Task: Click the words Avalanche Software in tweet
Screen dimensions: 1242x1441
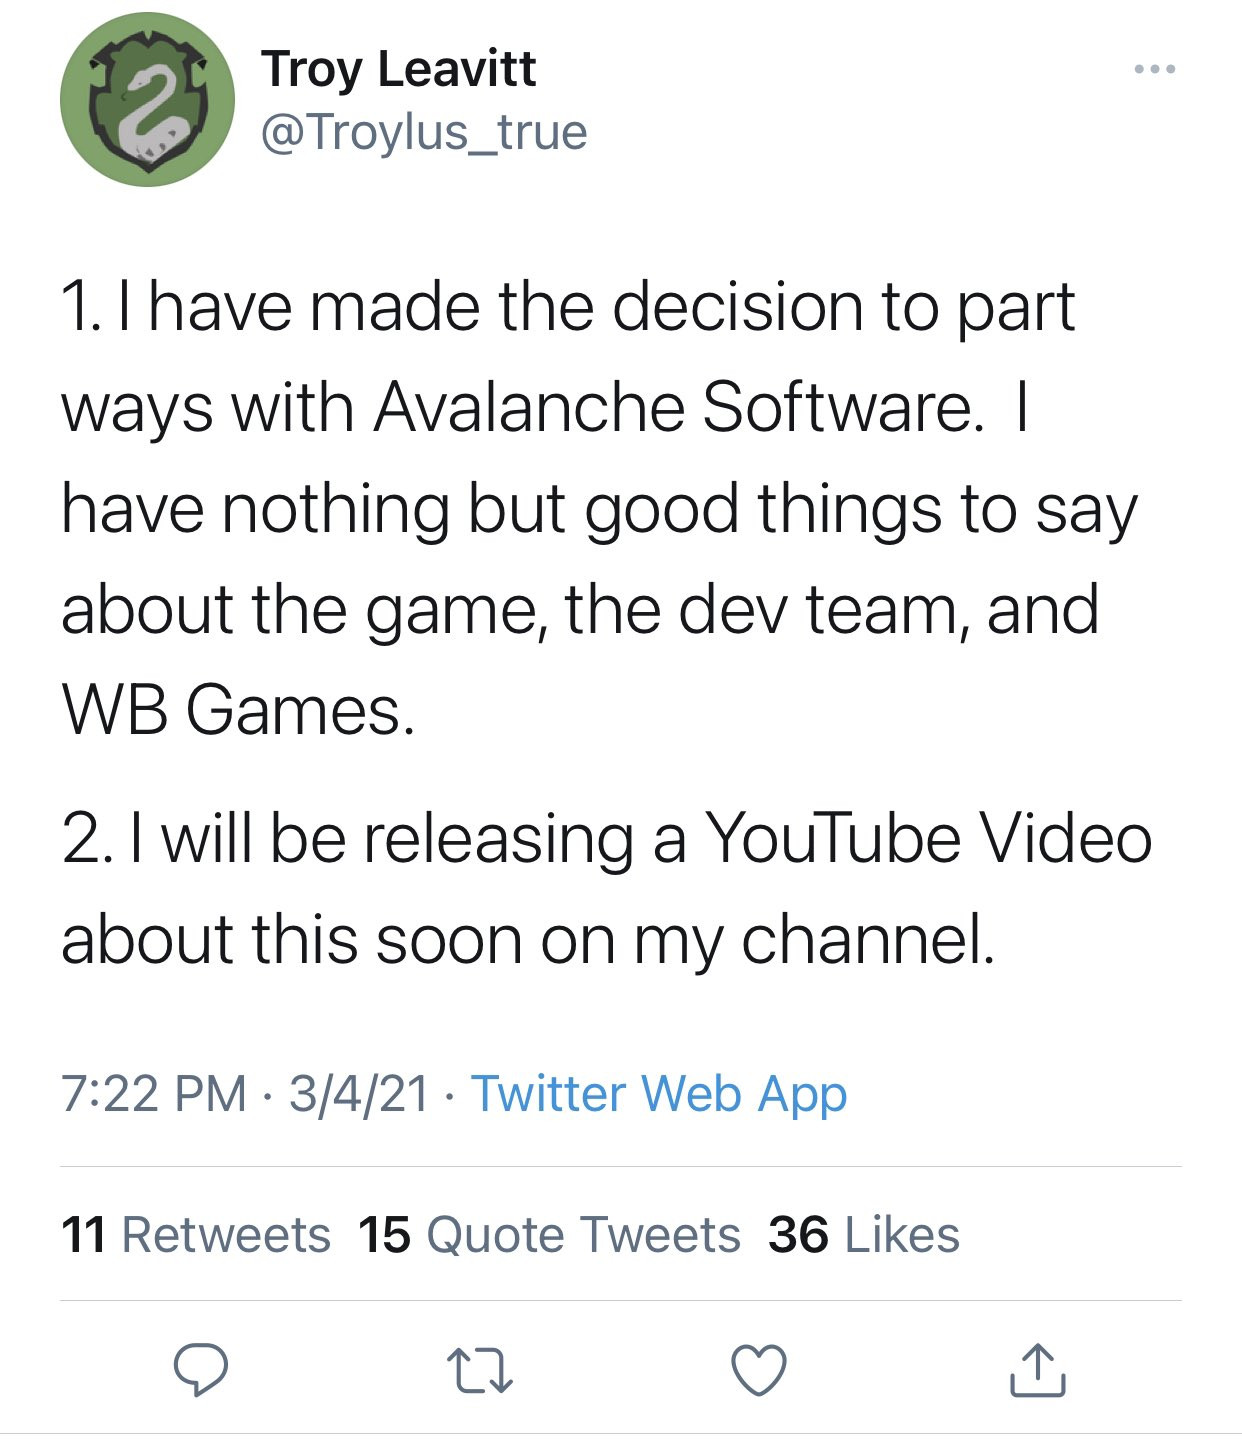Action: (673, 408)
